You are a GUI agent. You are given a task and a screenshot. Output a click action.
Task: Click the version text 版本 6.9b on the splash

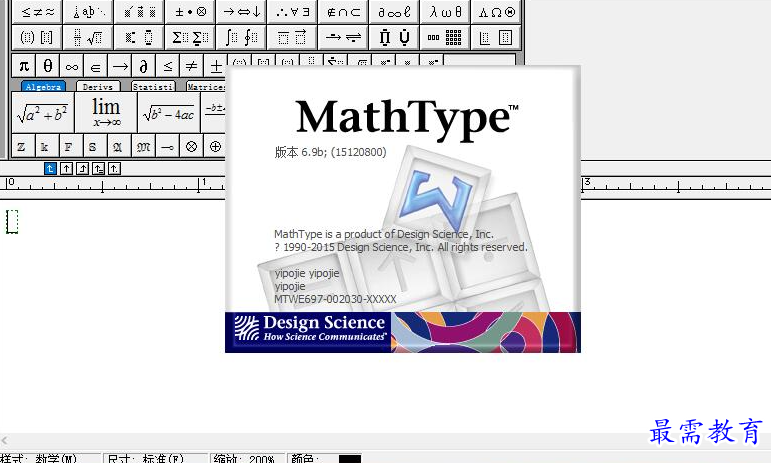[330, 152]
